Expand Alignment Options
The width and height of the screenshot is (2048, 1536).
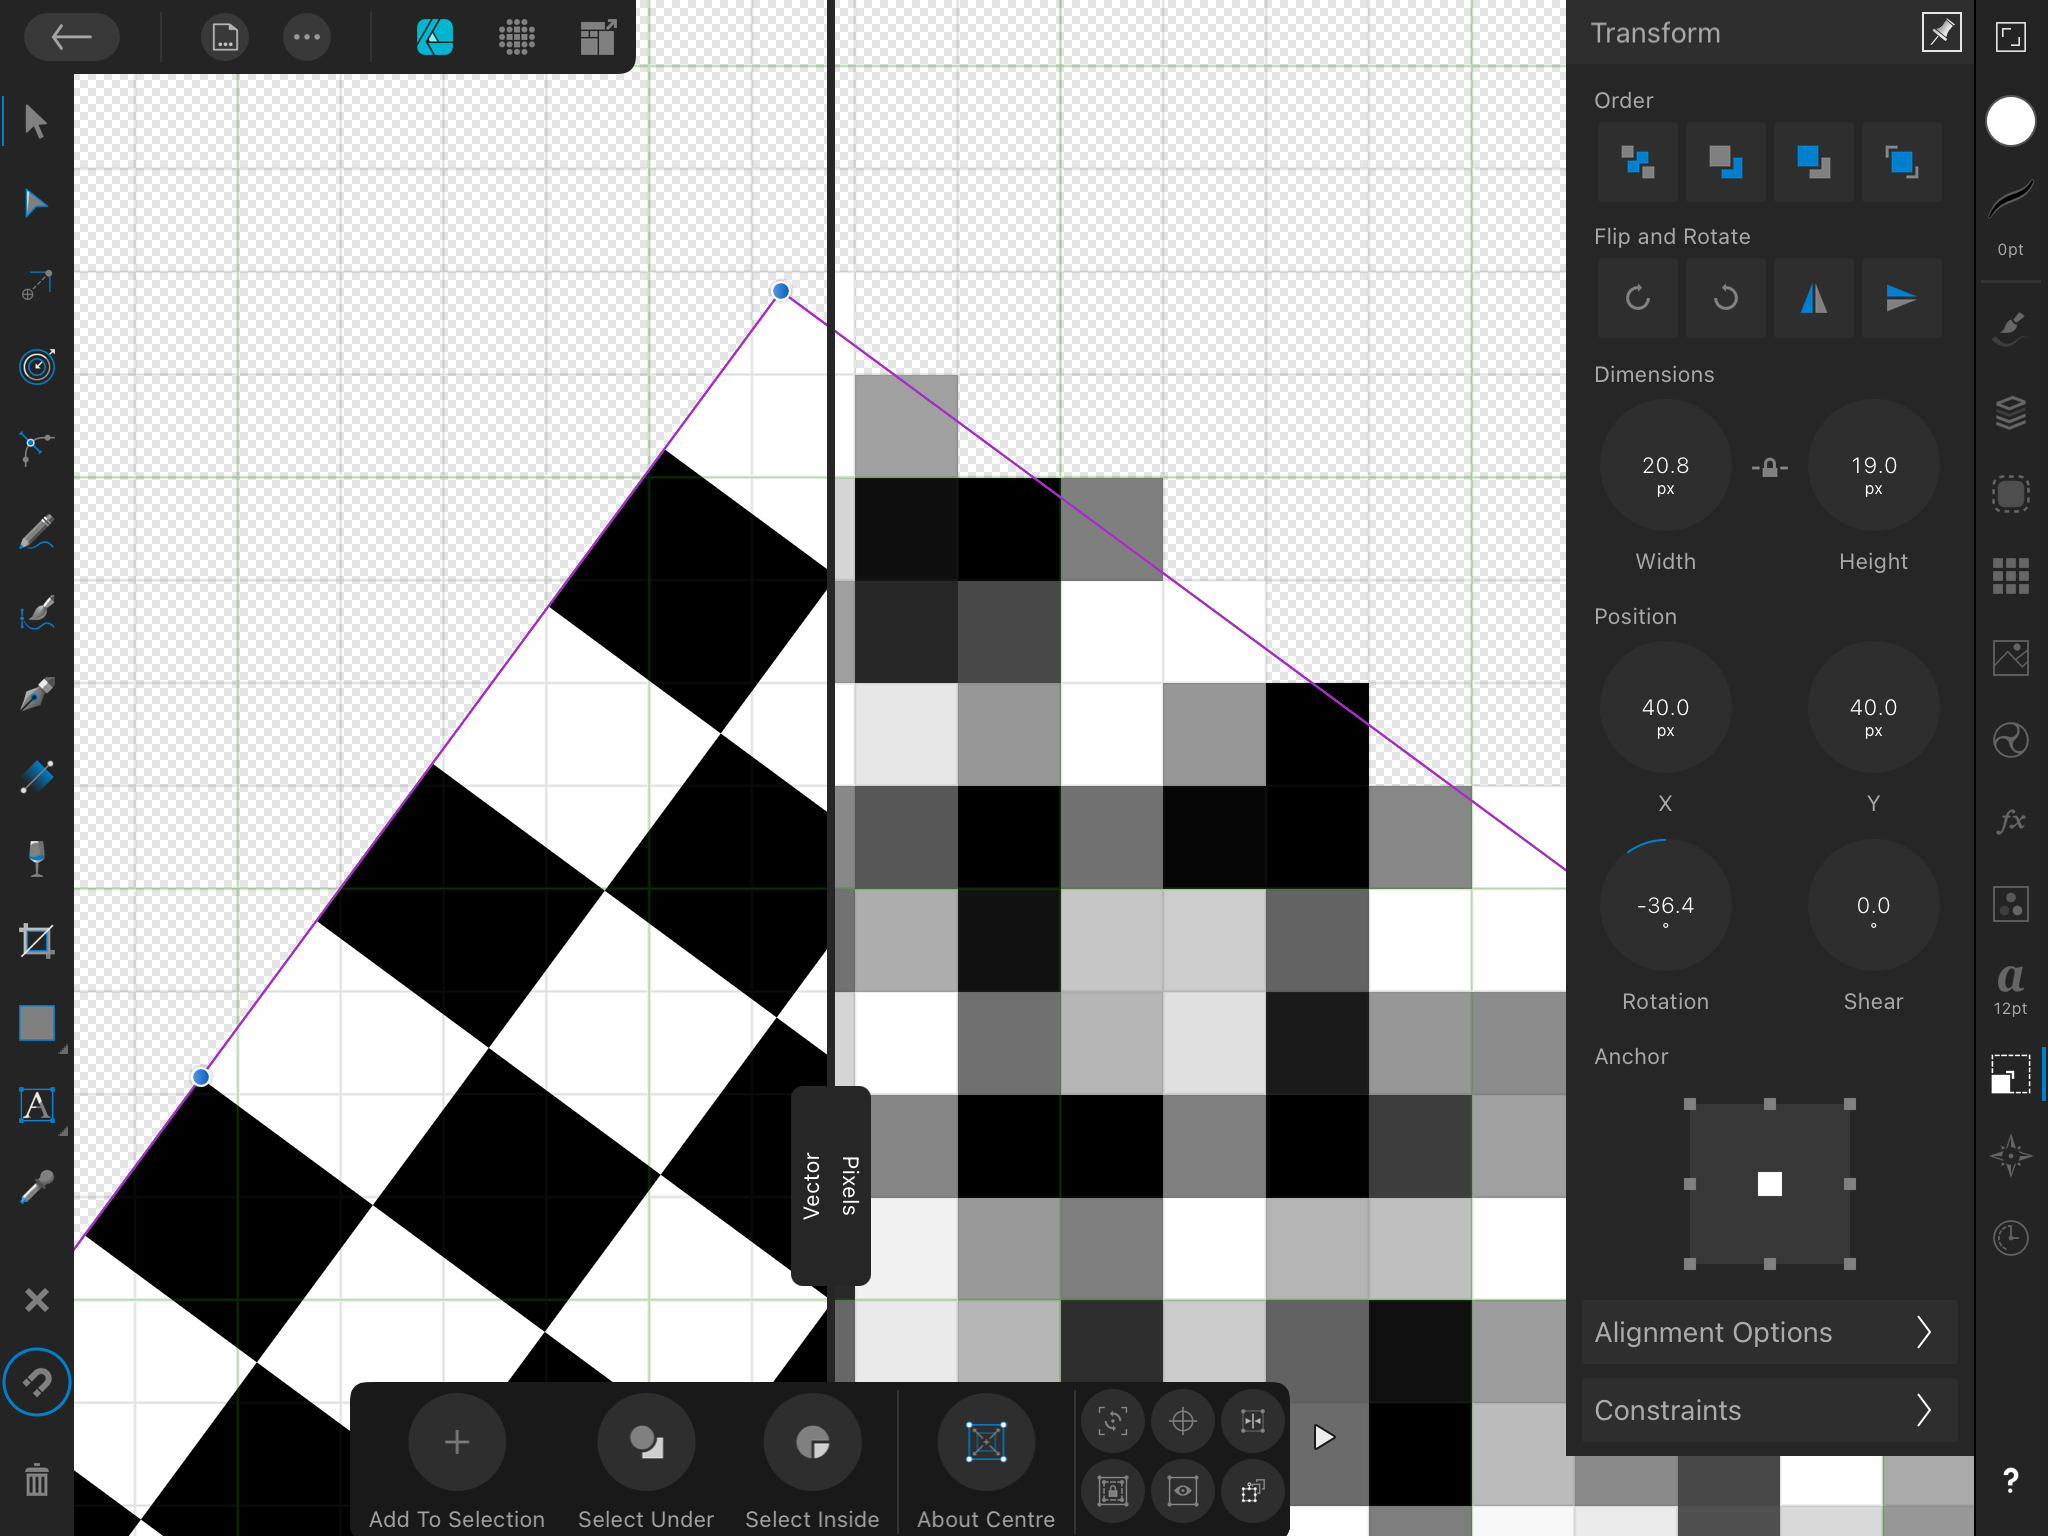click(x=1768, y=1332)
